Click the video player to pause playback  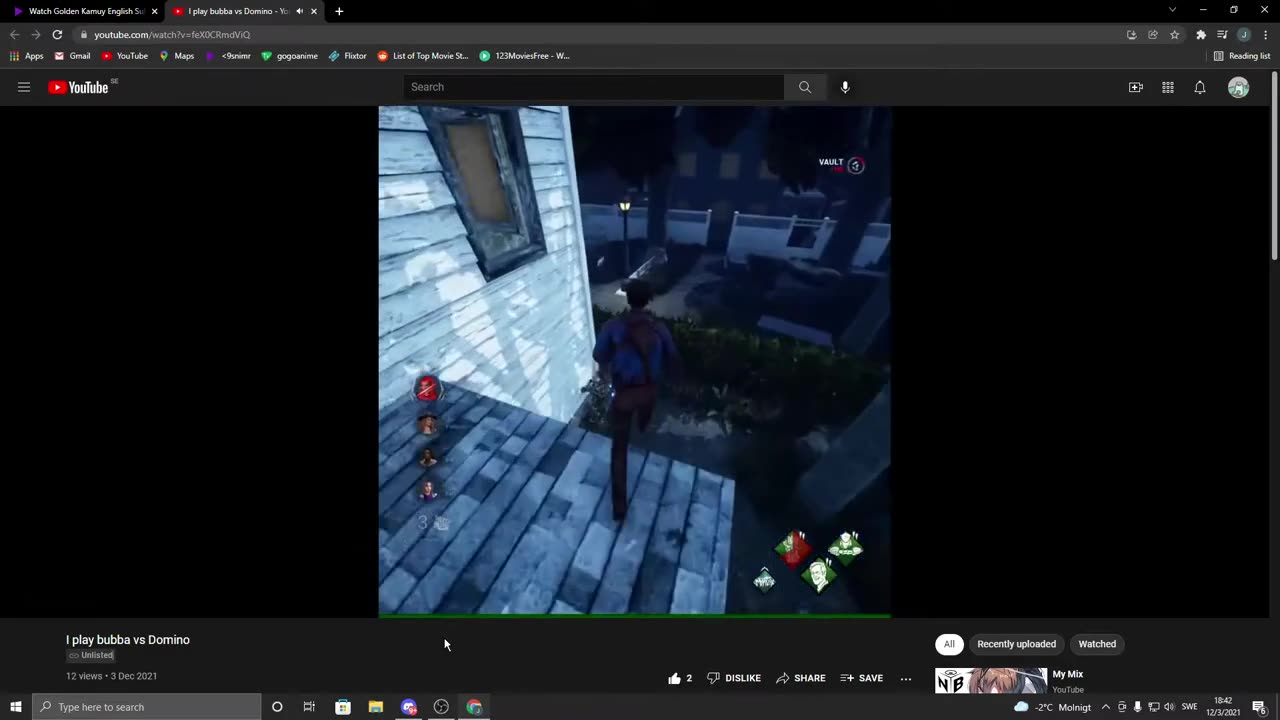(x=634, y=360)
